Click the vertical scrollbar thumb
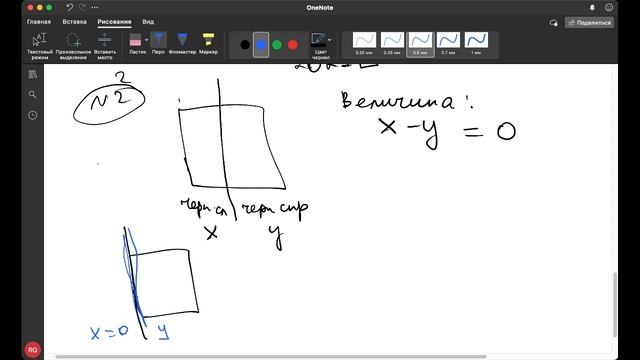Image resolution: width=640 pixels, height=360 pixels. 615,304
